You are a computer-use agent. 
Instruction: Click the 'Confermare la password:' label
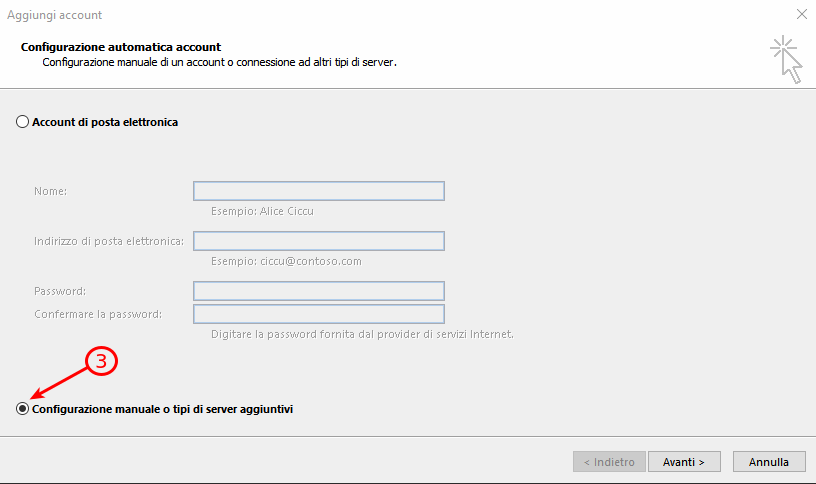[x=98, y=314]
